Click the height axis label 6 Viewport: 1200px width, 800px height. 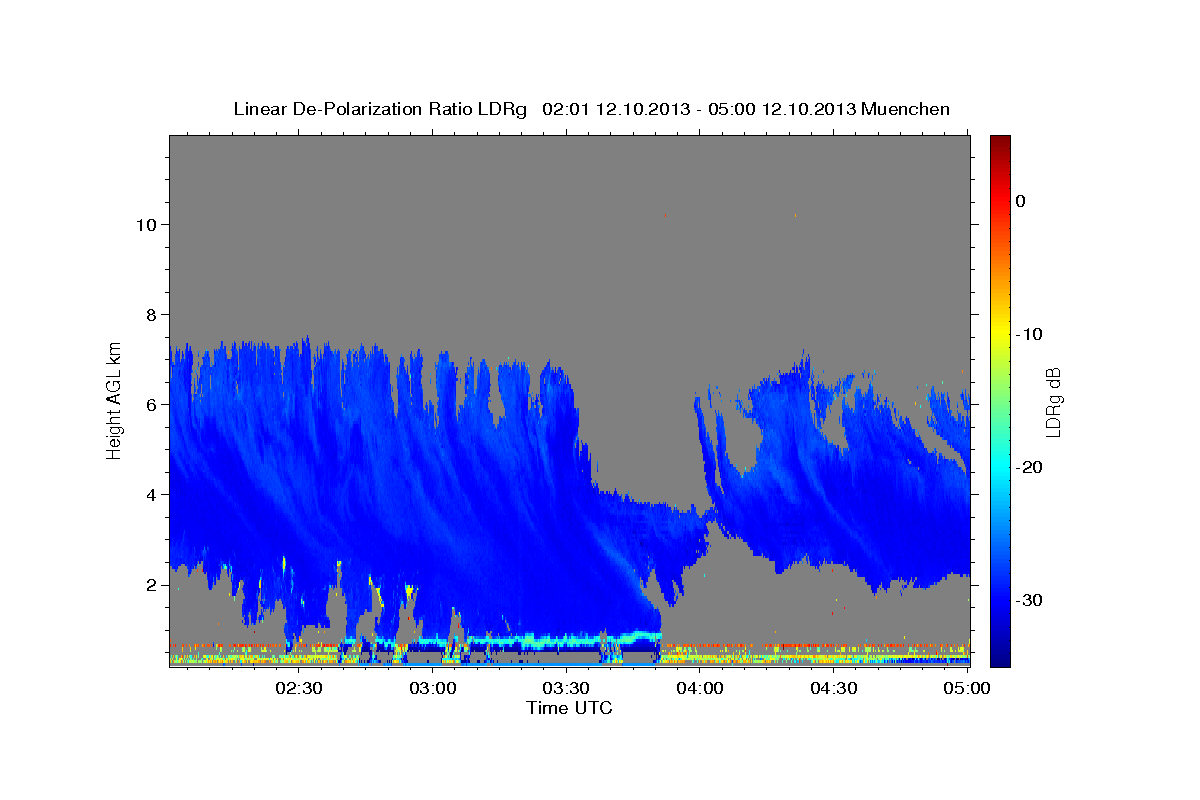pyautogui.click(x=149, y=404)
